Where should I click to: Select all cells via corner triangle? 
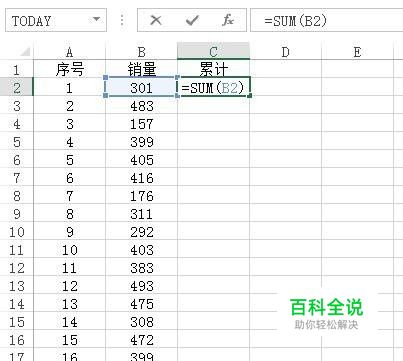[25, 51]
